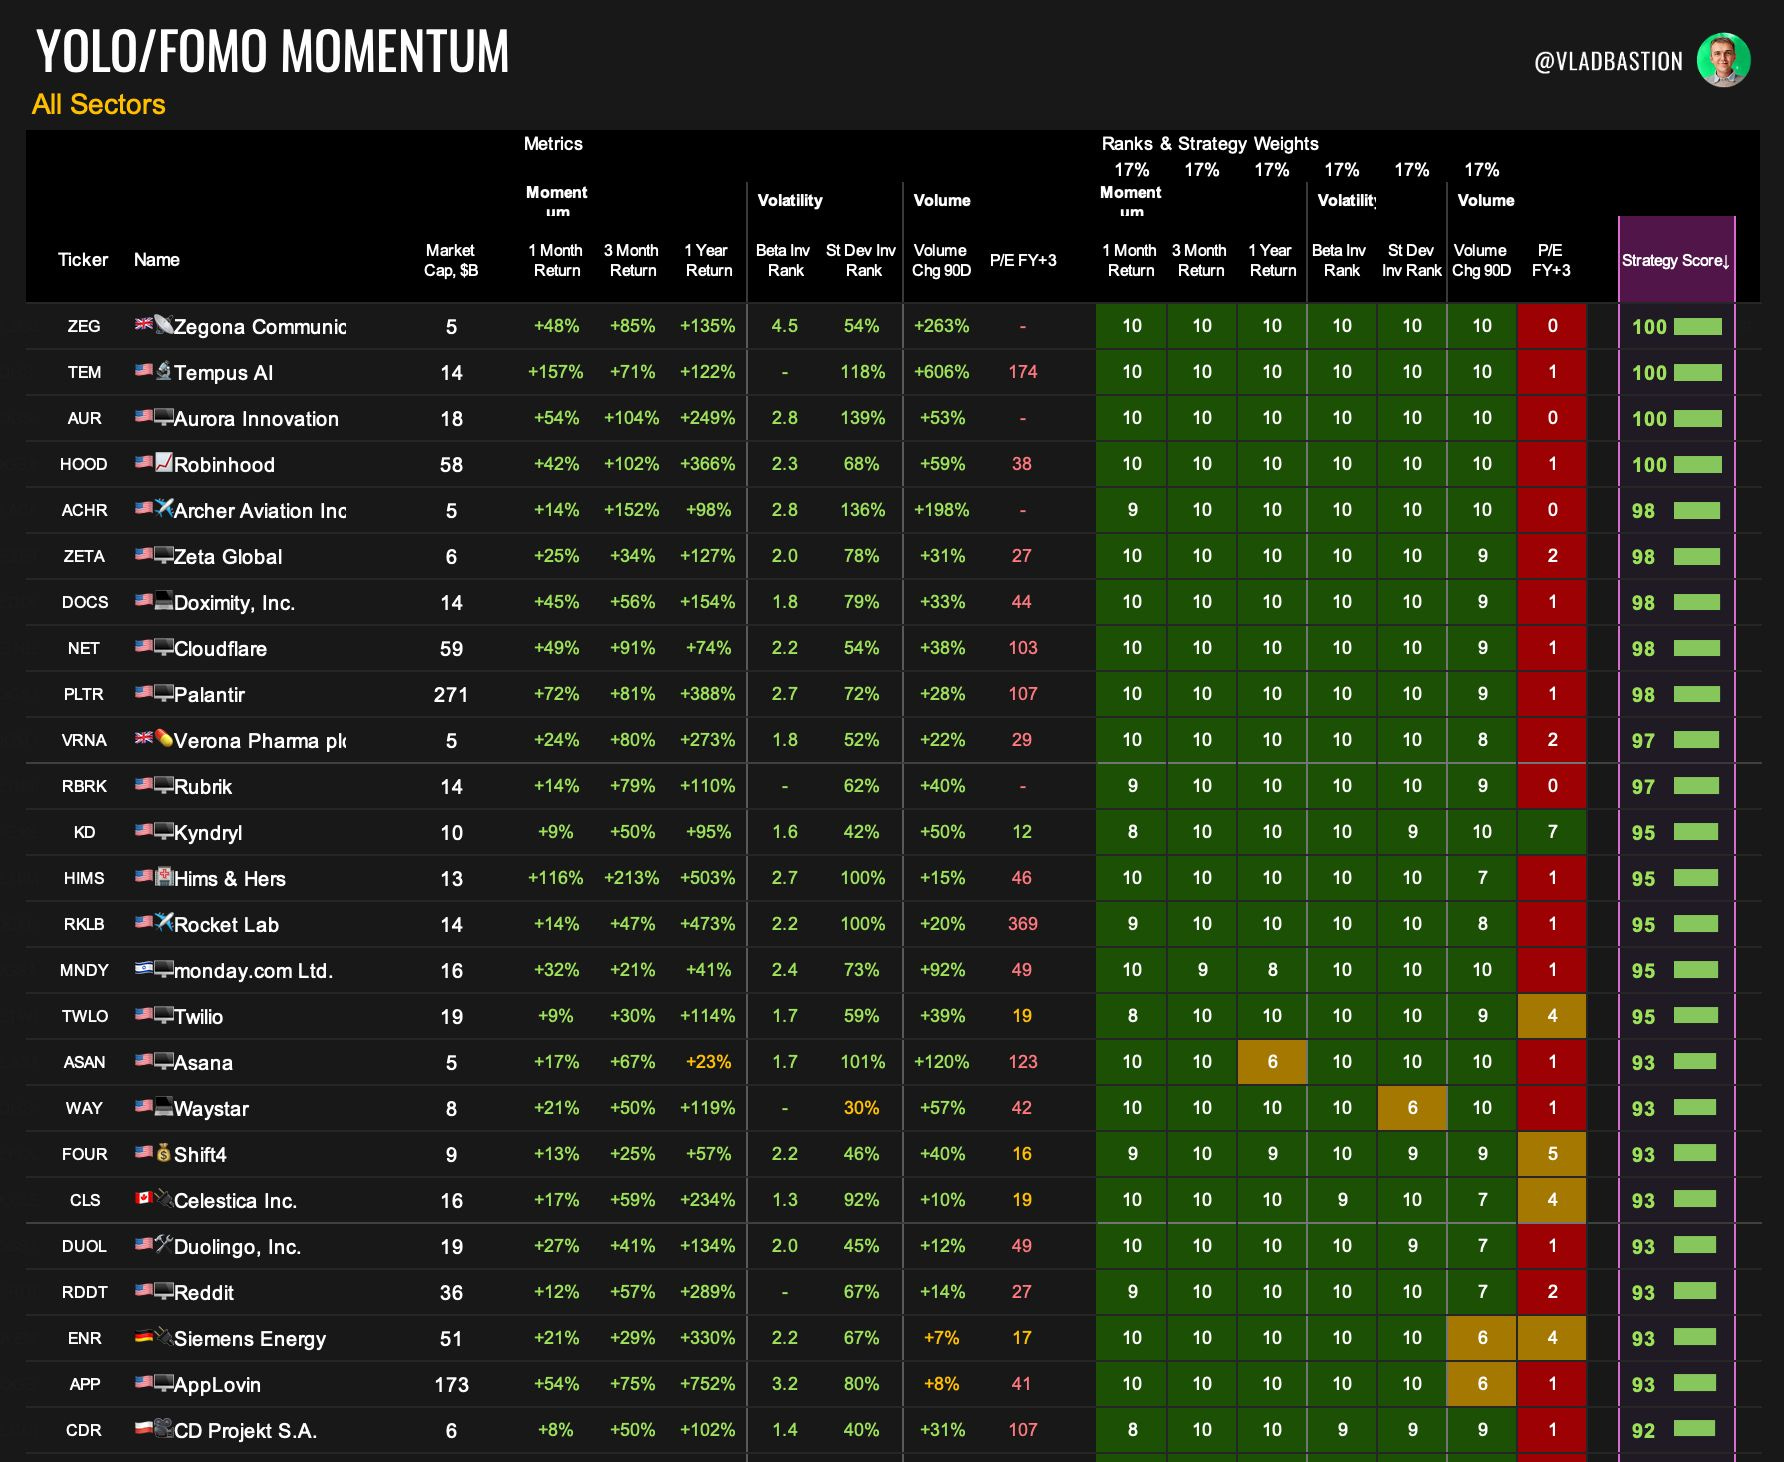
Task: Click the pill icon beside Verona Pharma
Action: coord(164,738)
